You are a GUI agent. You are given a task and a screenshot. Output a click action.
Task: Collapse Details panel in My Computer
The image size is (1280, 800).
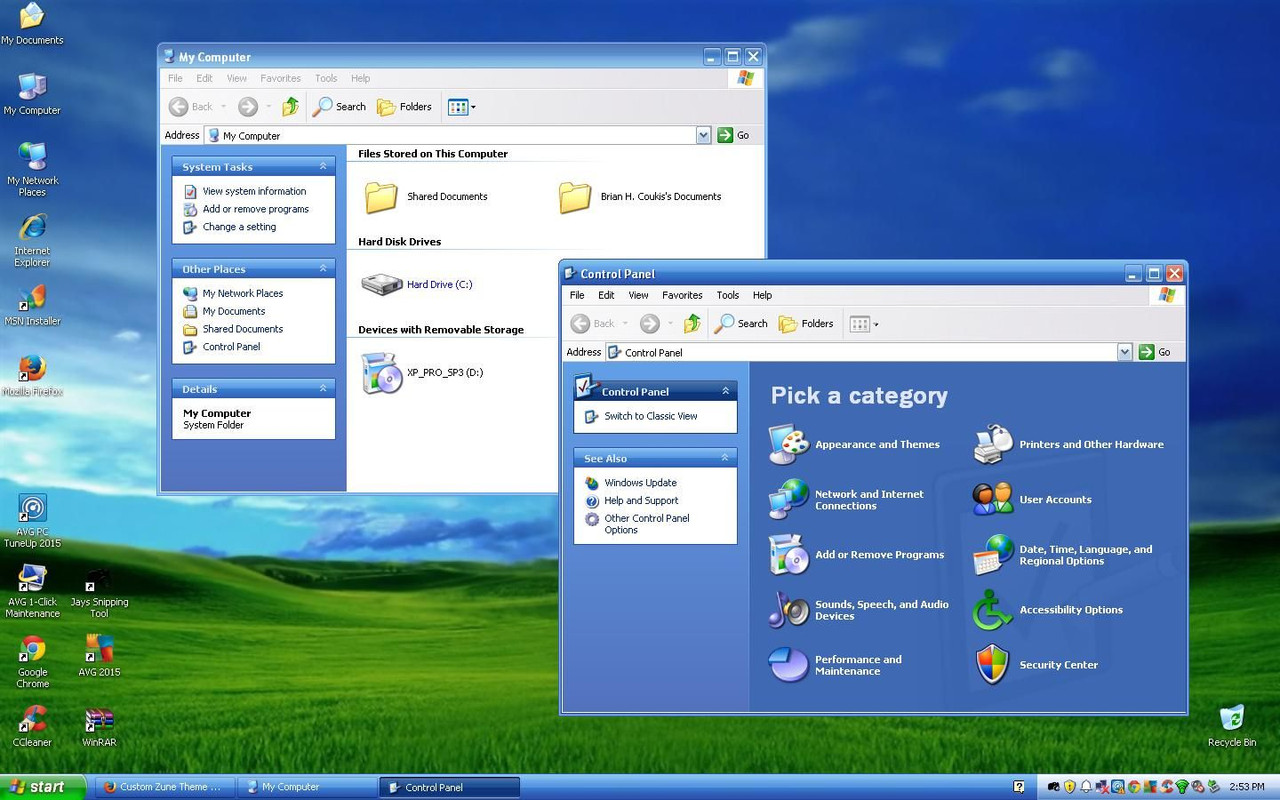point(323,388)
